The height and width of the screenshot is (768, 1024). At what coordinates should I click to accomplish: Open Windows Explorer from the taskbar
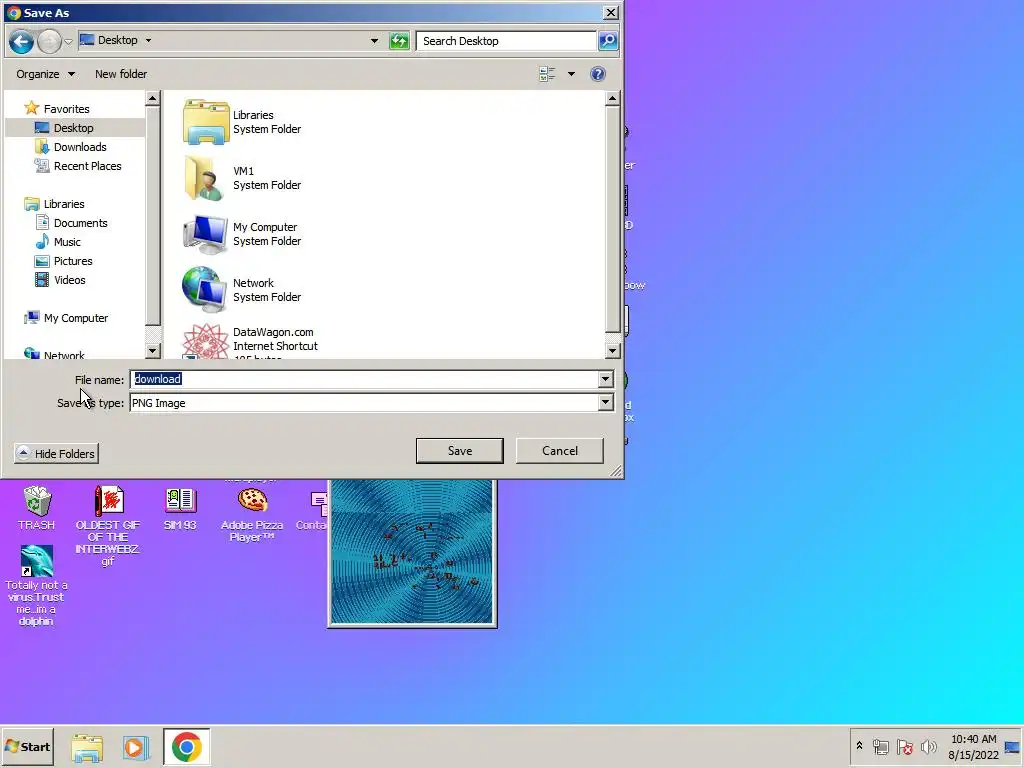click(x=87, y=747)
